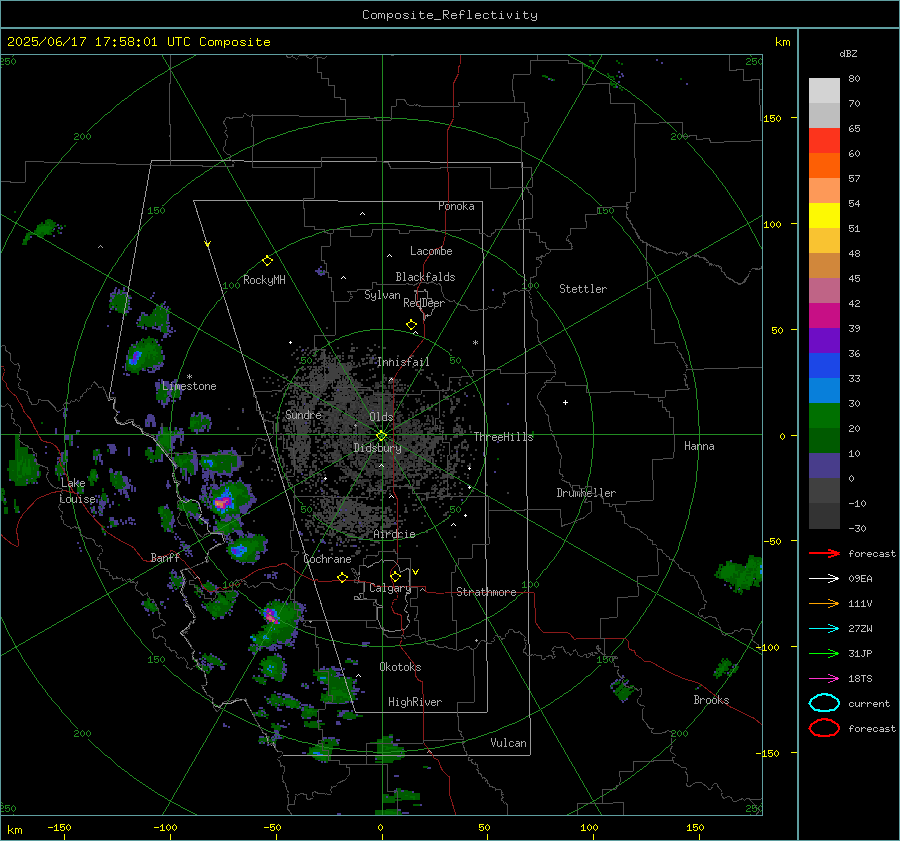The height and width of the screenshot is (841, 900).
Task: Click the -30 value on dBZ scale
Action: tap(857, 528)
